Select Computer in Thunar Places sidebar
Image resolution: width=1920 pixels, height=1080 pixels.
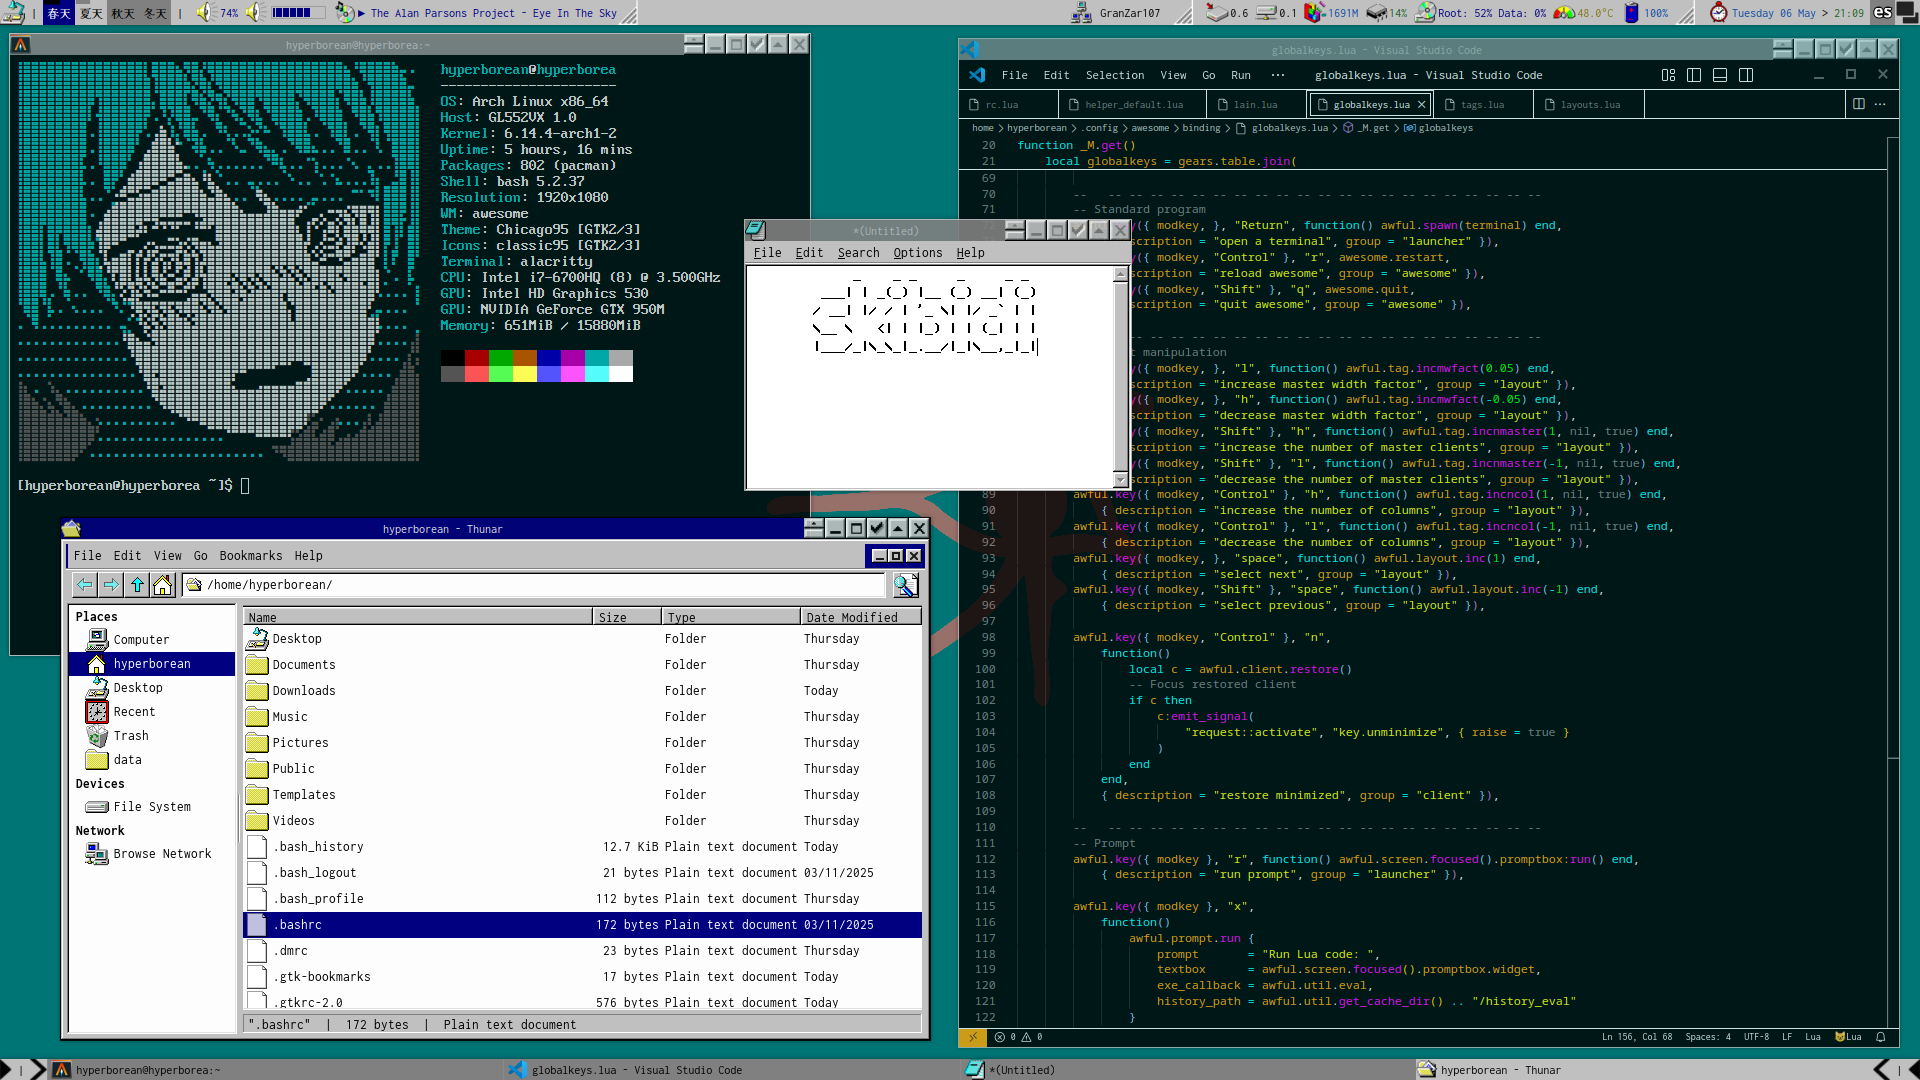[152, 640]
